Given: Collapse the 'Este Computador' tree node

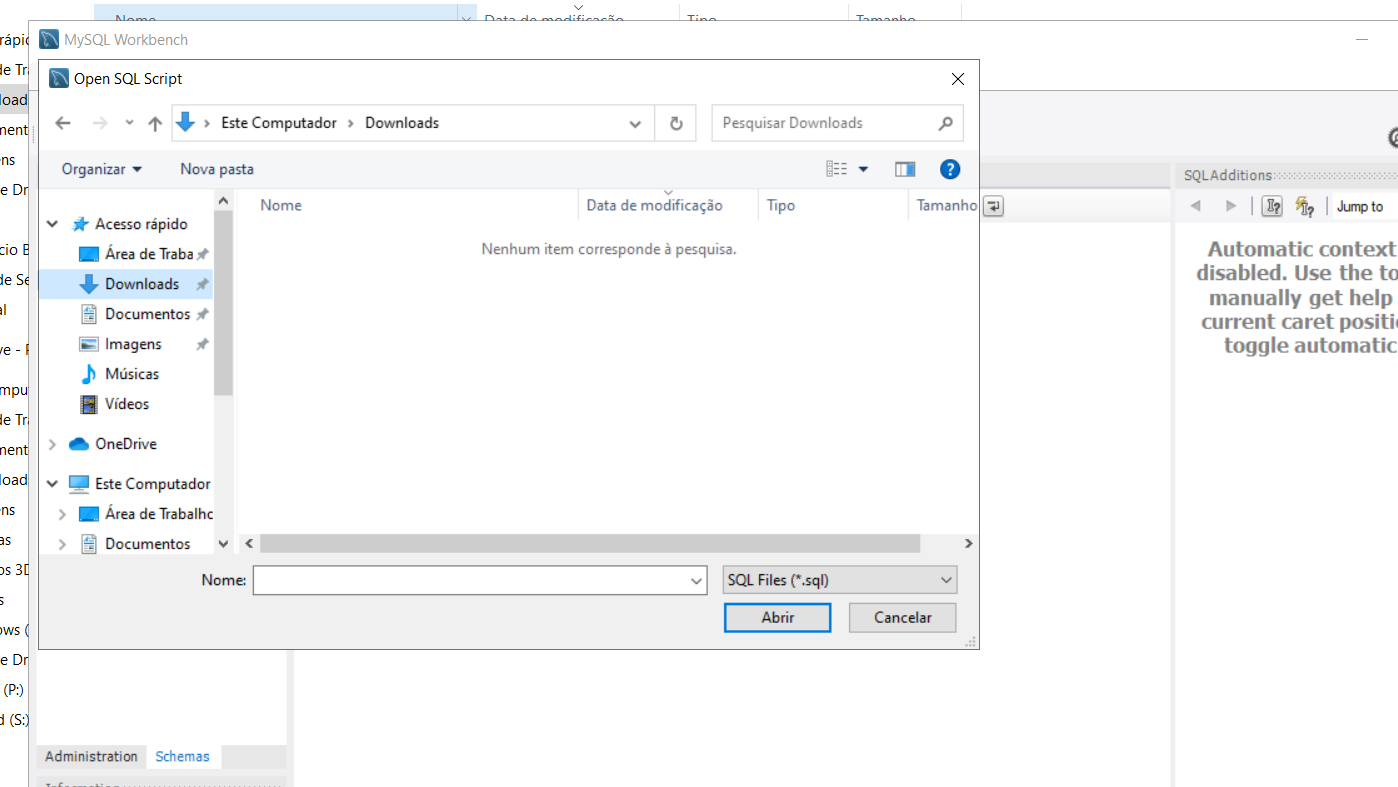Looking at the screenshot, I should (x=53, y=484).
